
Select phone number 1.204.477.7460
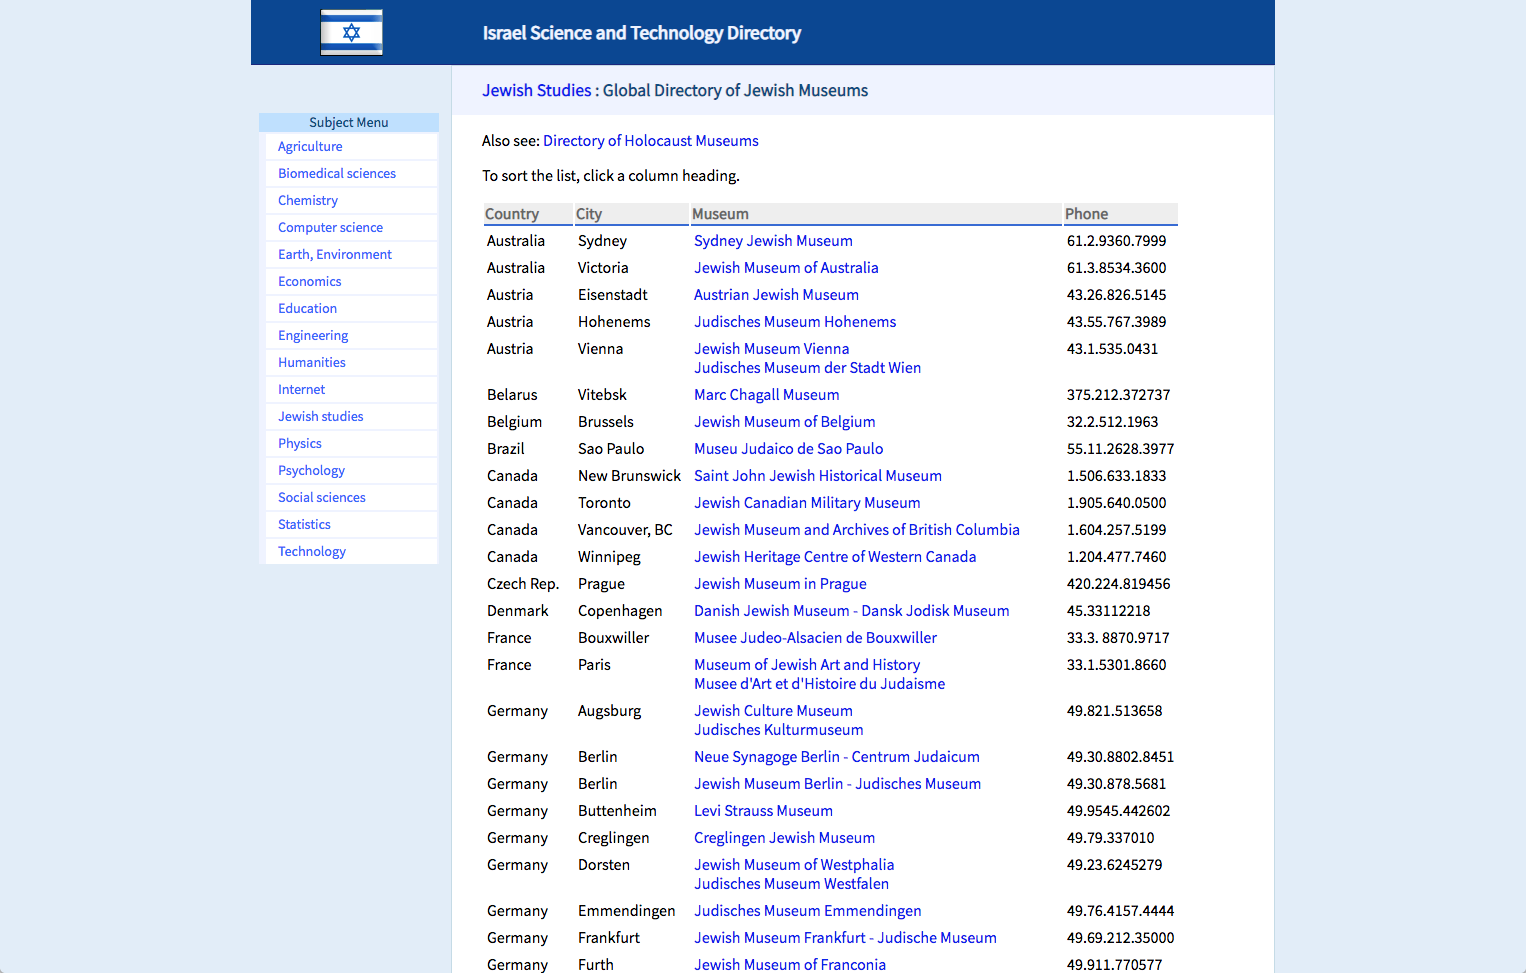point(1116,557)
